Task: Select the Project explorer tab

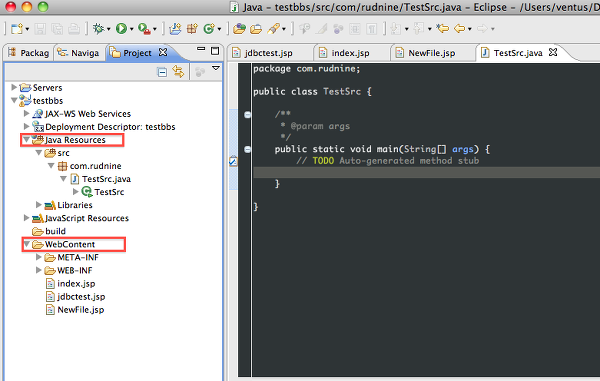Action: [x=131, y=53]
